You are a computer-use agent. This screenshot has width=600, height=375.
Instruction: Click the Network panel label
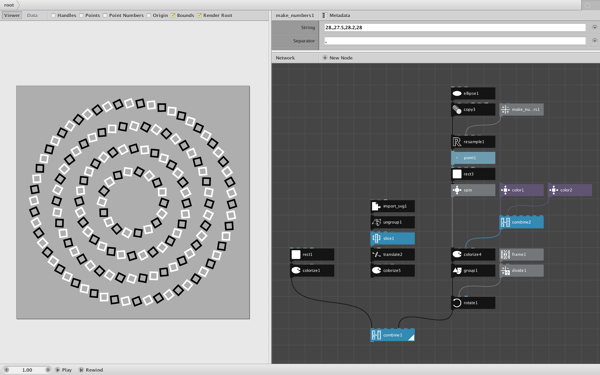tap(285, 58)
